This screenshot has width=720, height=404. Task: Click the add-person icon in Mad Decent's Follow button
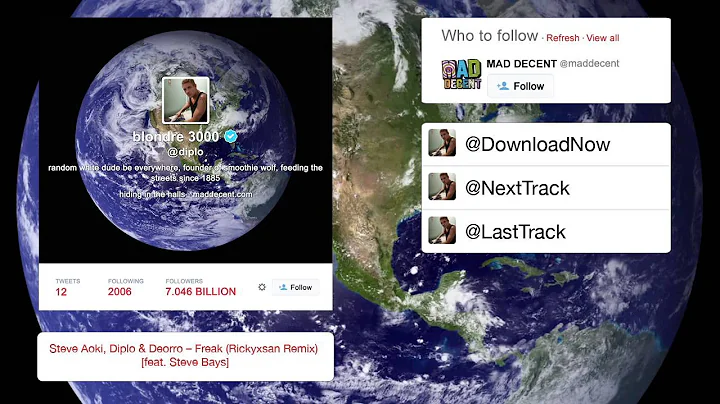(503, 86)
